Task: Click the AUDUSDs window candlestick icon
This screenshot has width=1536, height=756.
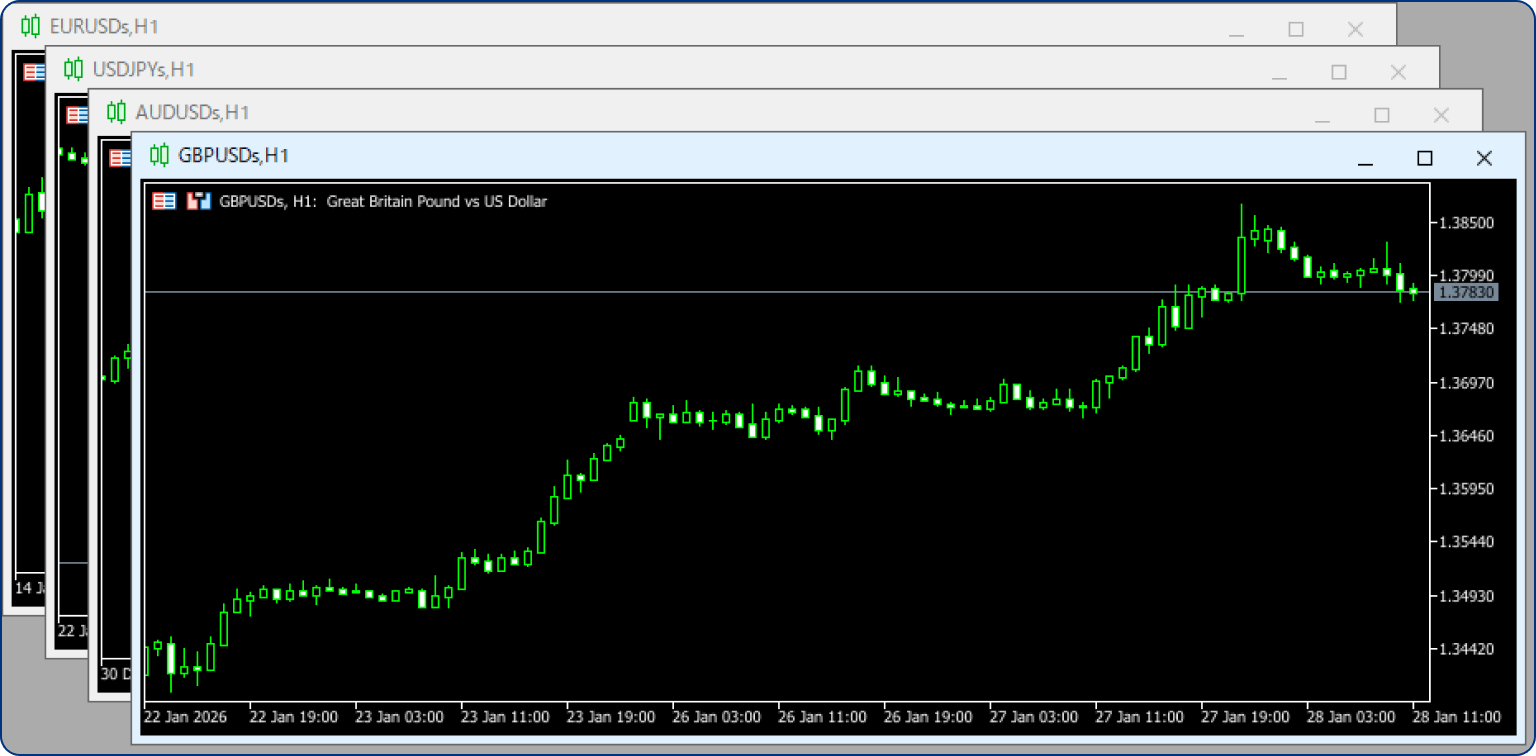Action: click(x=116, y=111)
